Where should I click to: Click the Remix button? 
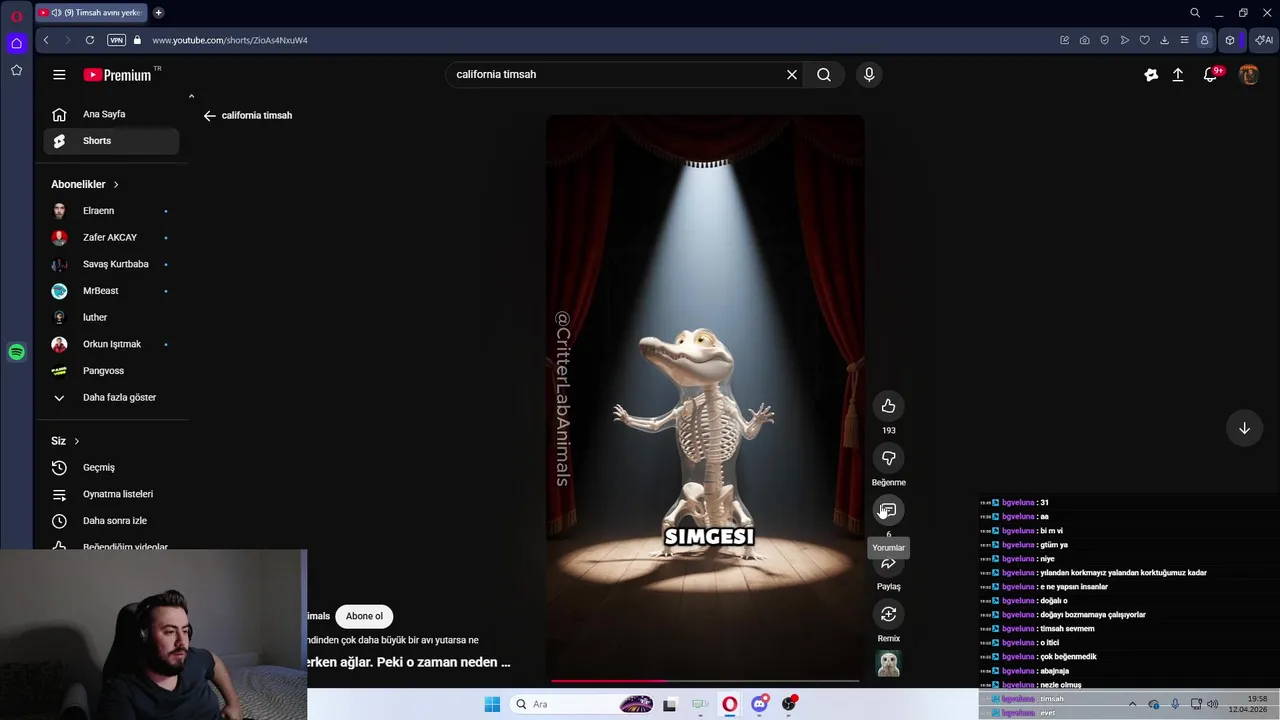[888, 614]
